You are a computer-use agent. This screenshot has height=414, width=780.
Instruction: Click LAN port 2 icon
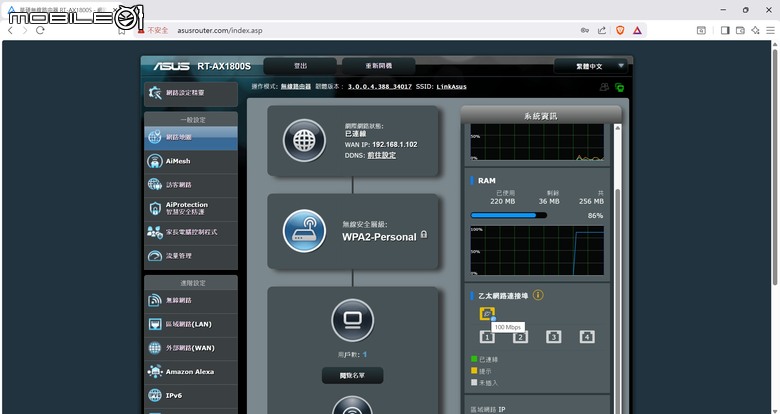pyautogui.click(x=520, y=337)
